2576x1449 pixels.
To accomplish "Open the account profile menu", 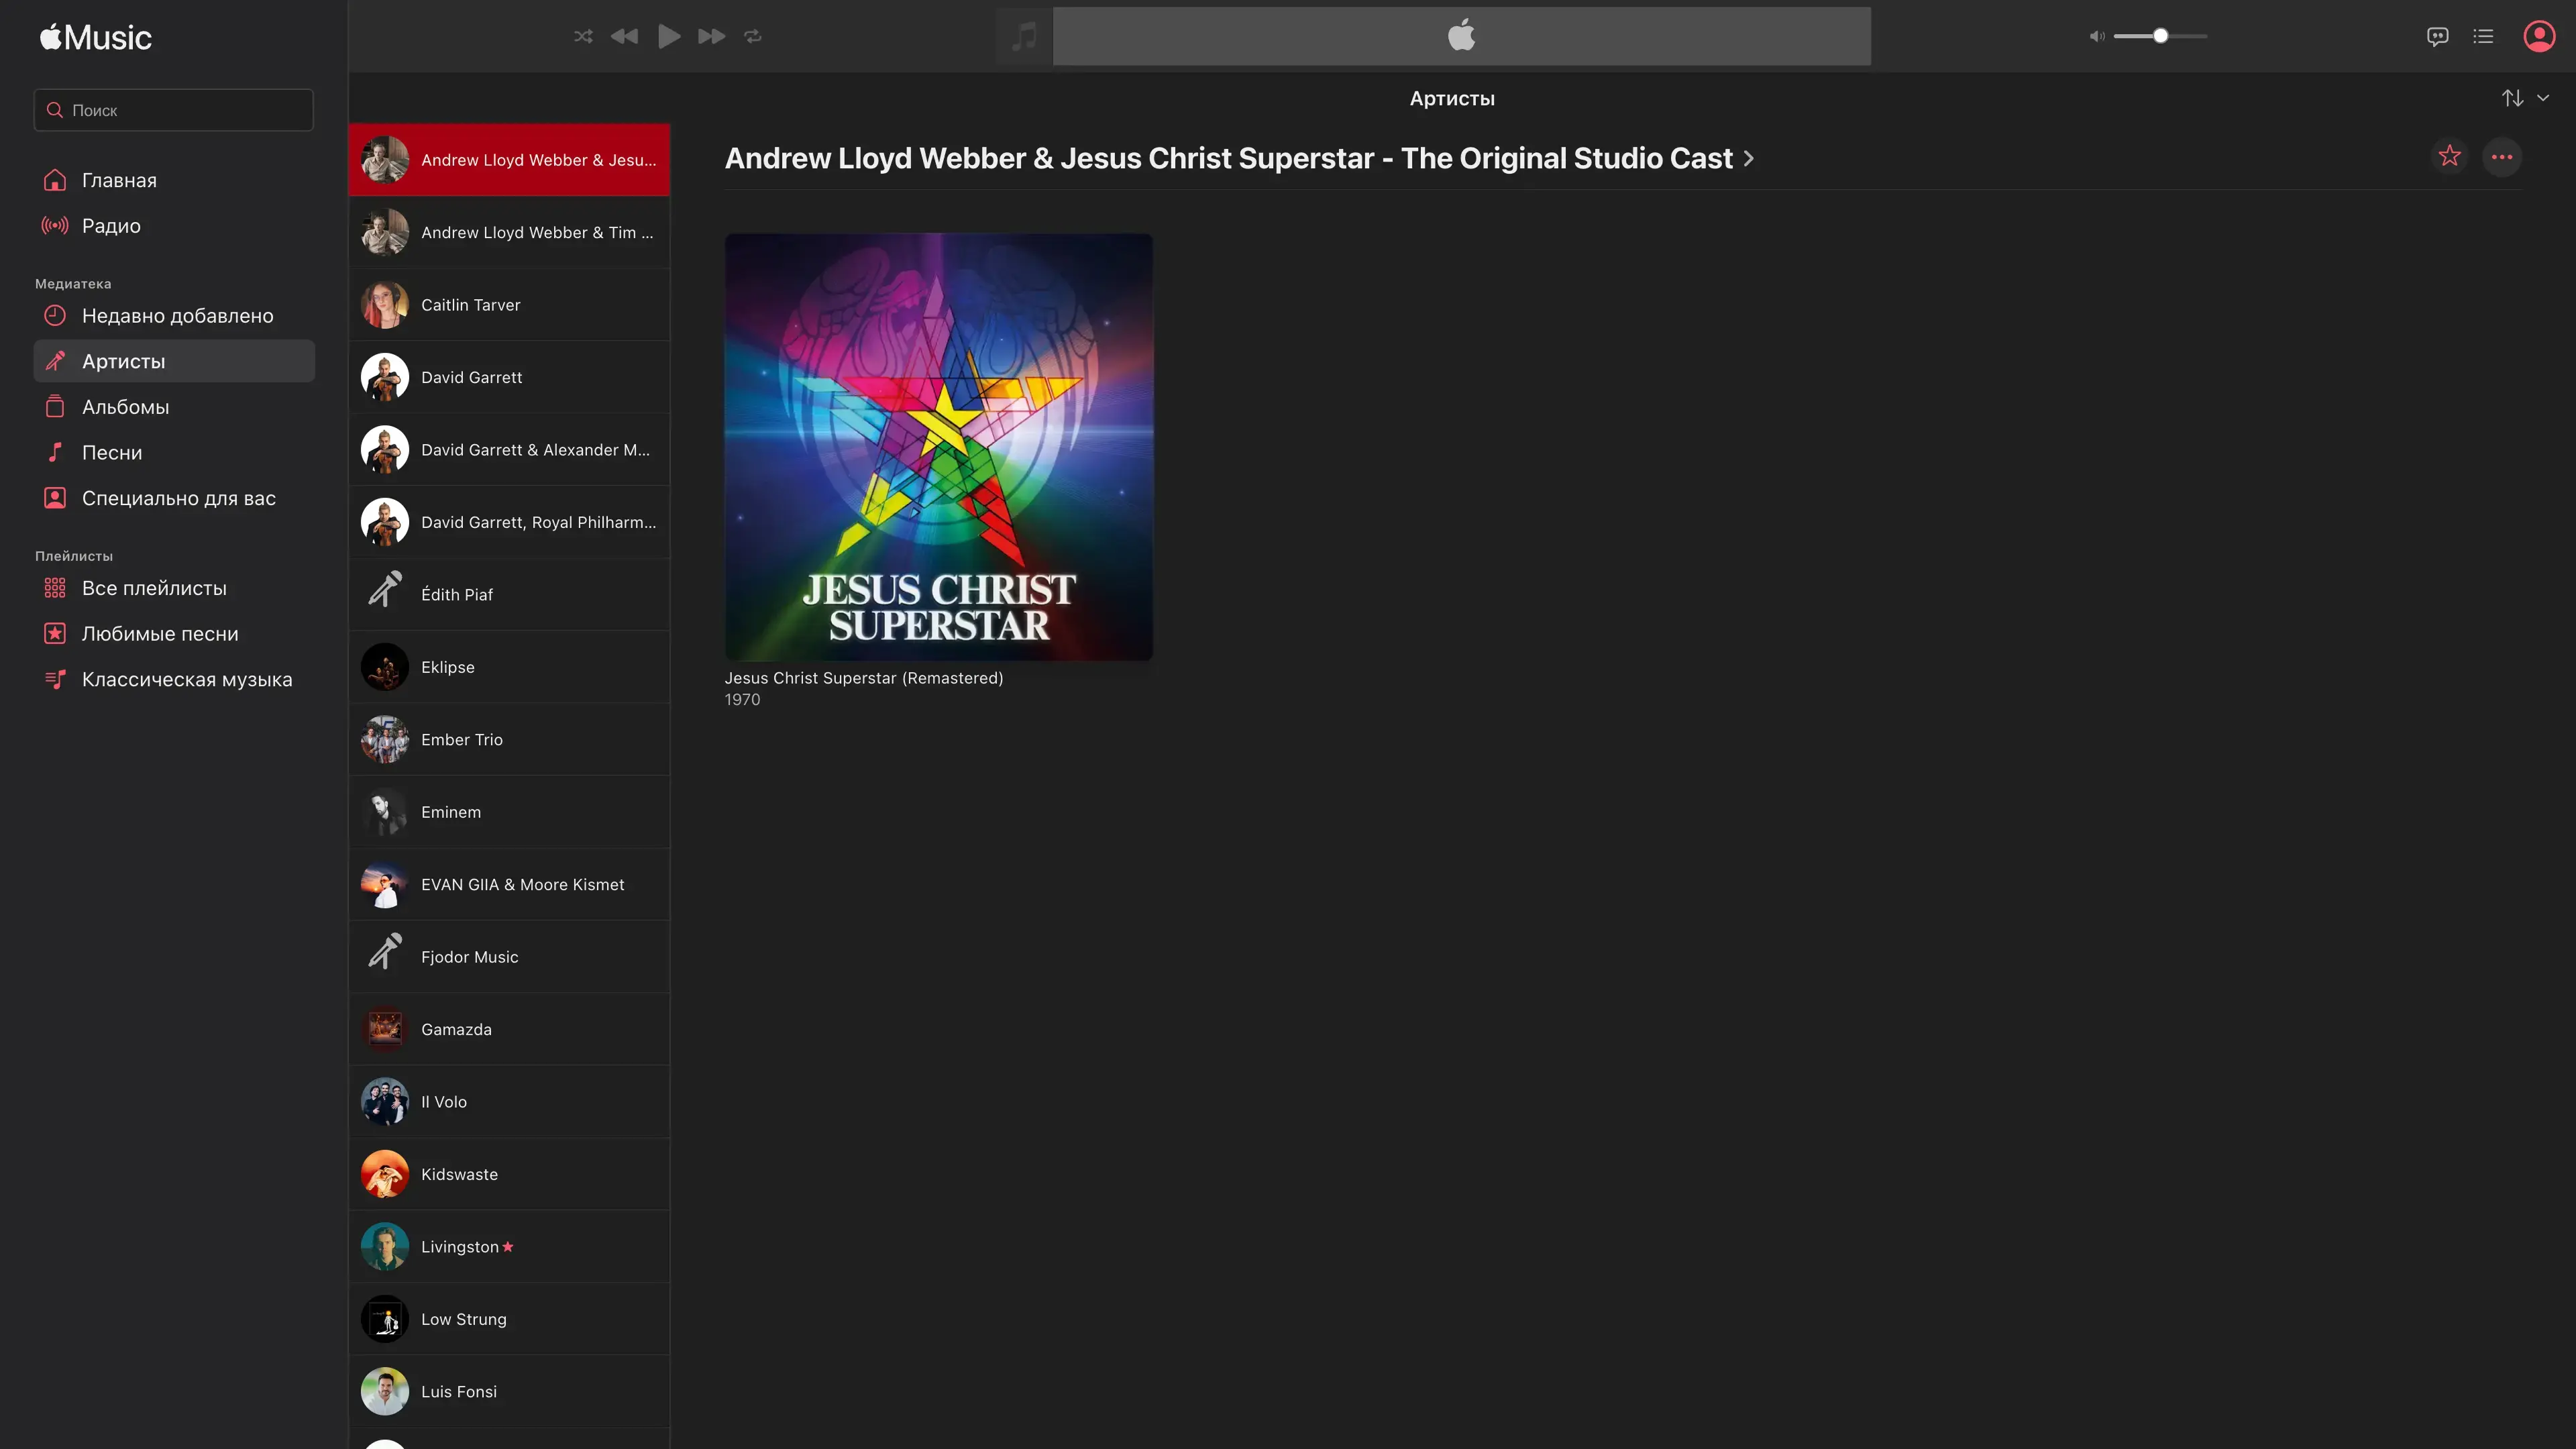I will click(2539, 37).
